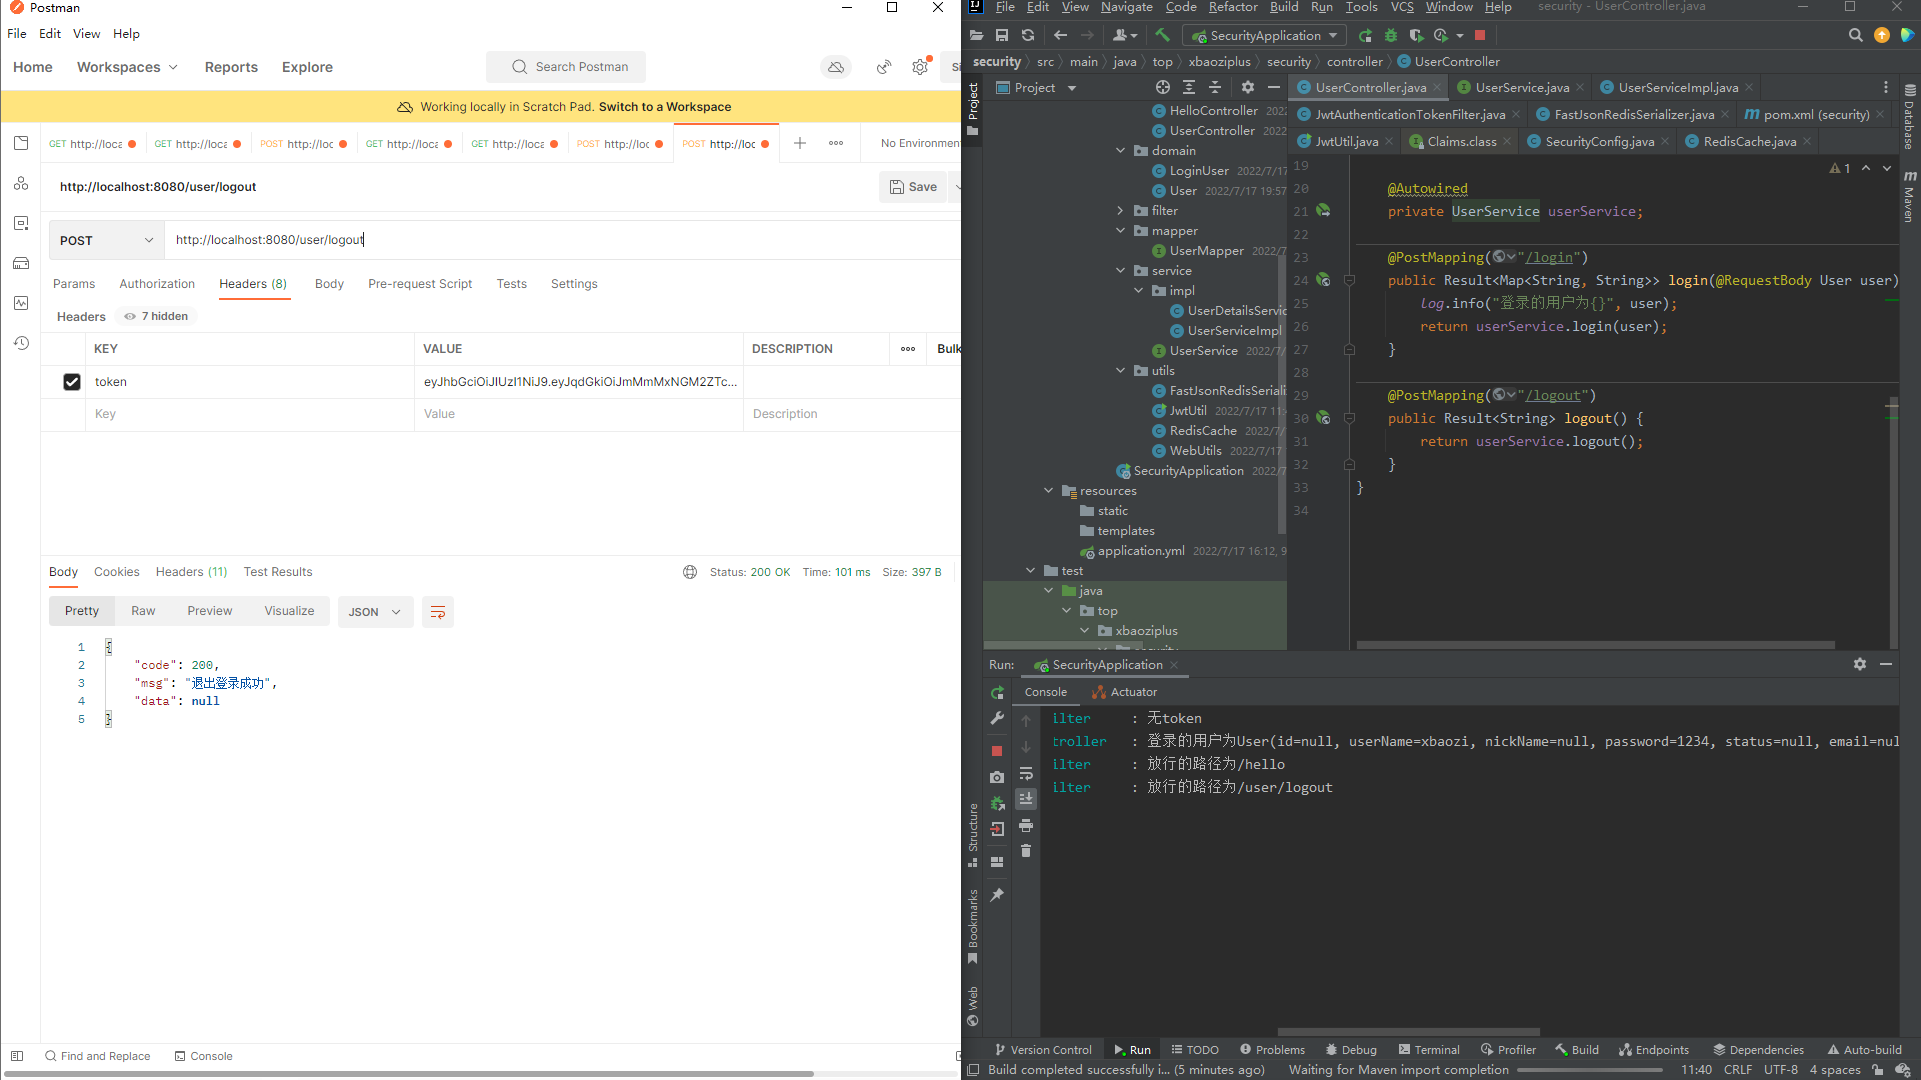Click the satellite capture requests icon in Postman
Viewport: 1921px width, 1080px height.
pos(884,67)
